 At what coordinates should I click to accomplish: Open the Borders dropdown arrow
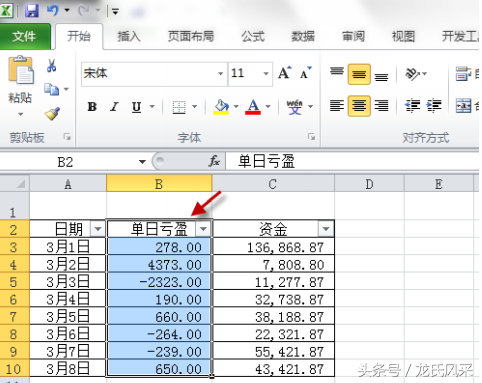pos(195,107)
